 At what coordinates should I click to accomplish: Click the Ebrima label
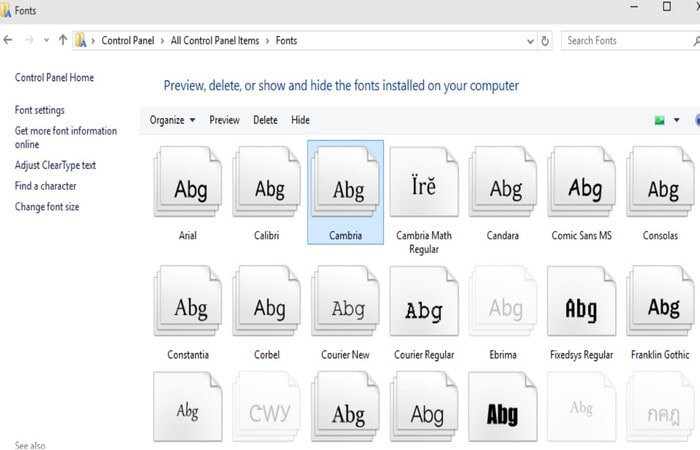(x=503, y=355)
